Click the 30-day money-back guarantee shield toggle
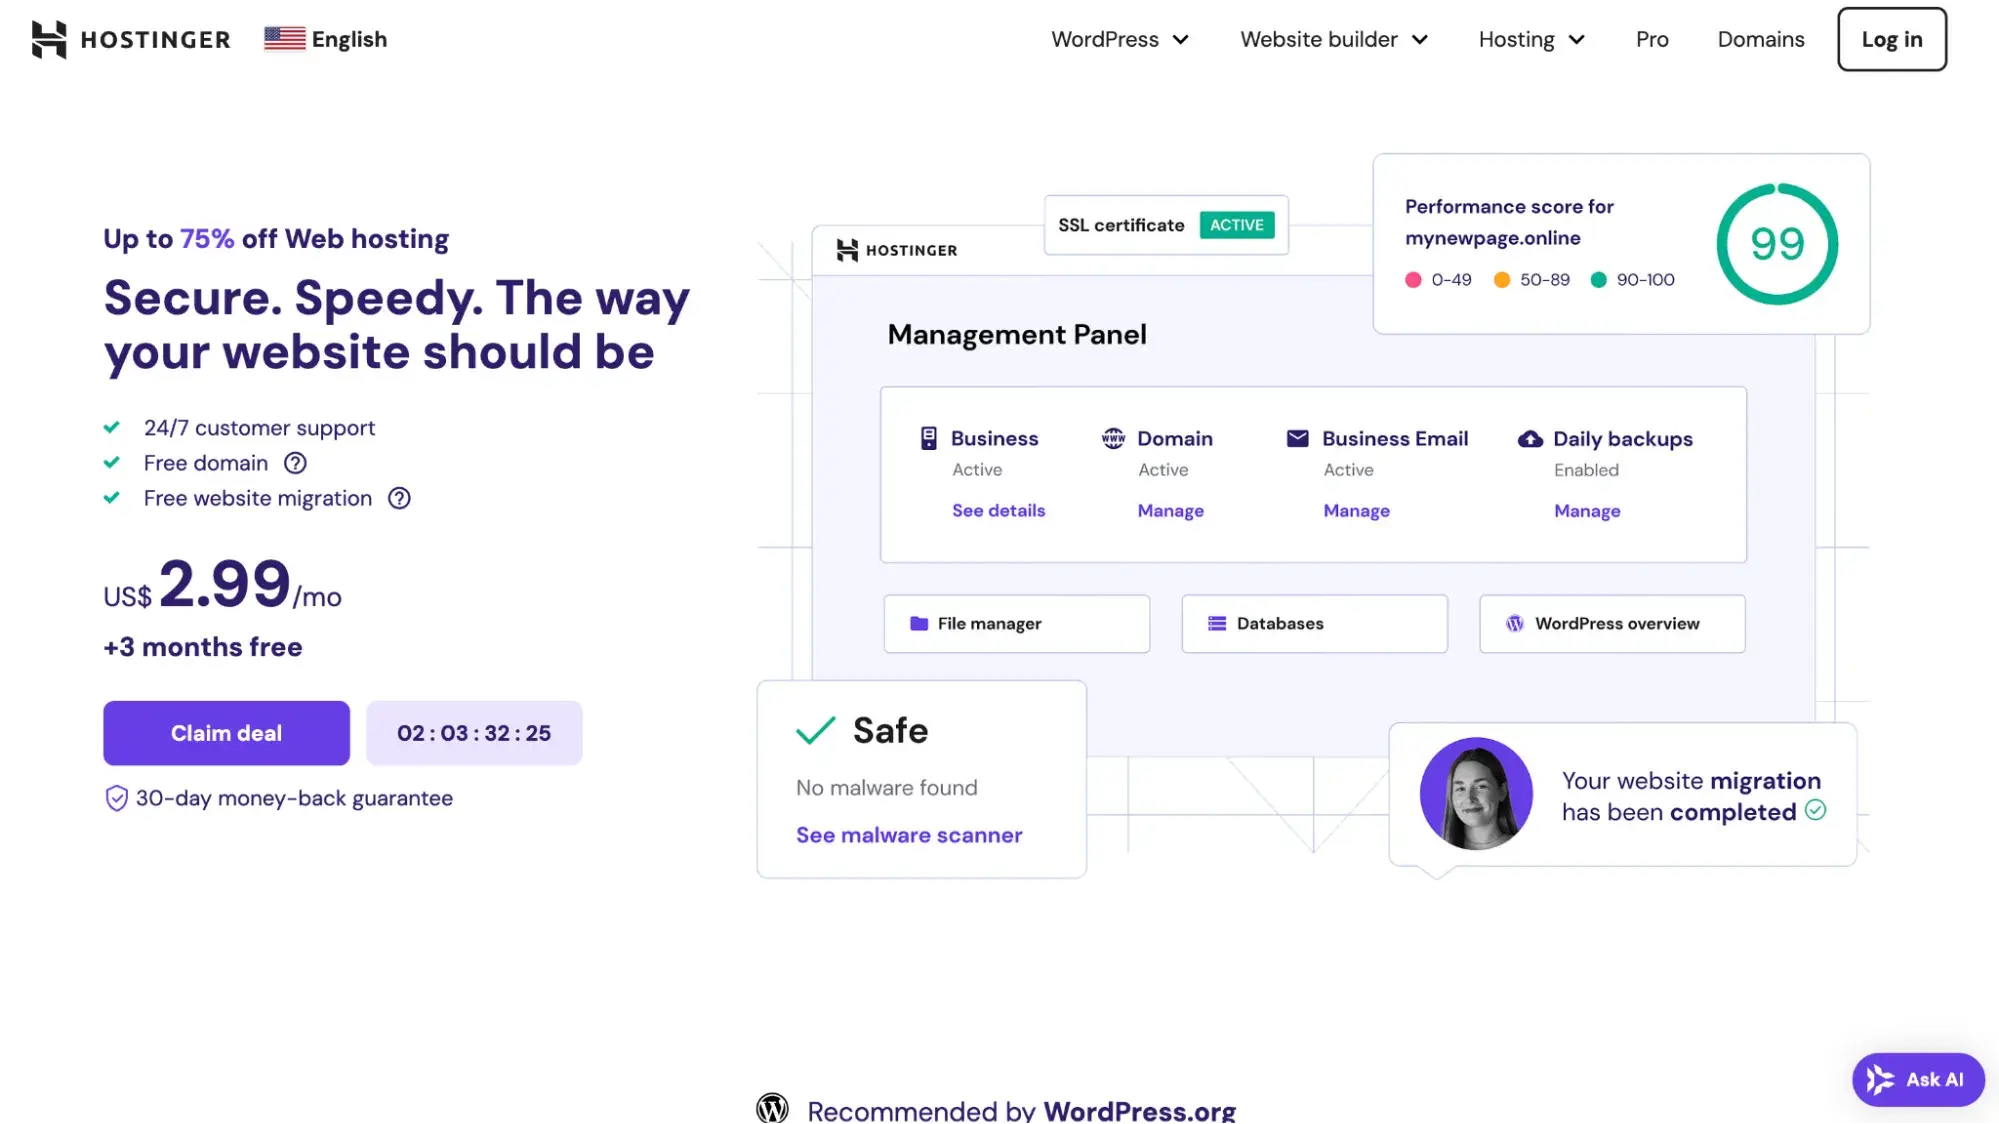The image size is (1999, 1124). coord(117,797)
